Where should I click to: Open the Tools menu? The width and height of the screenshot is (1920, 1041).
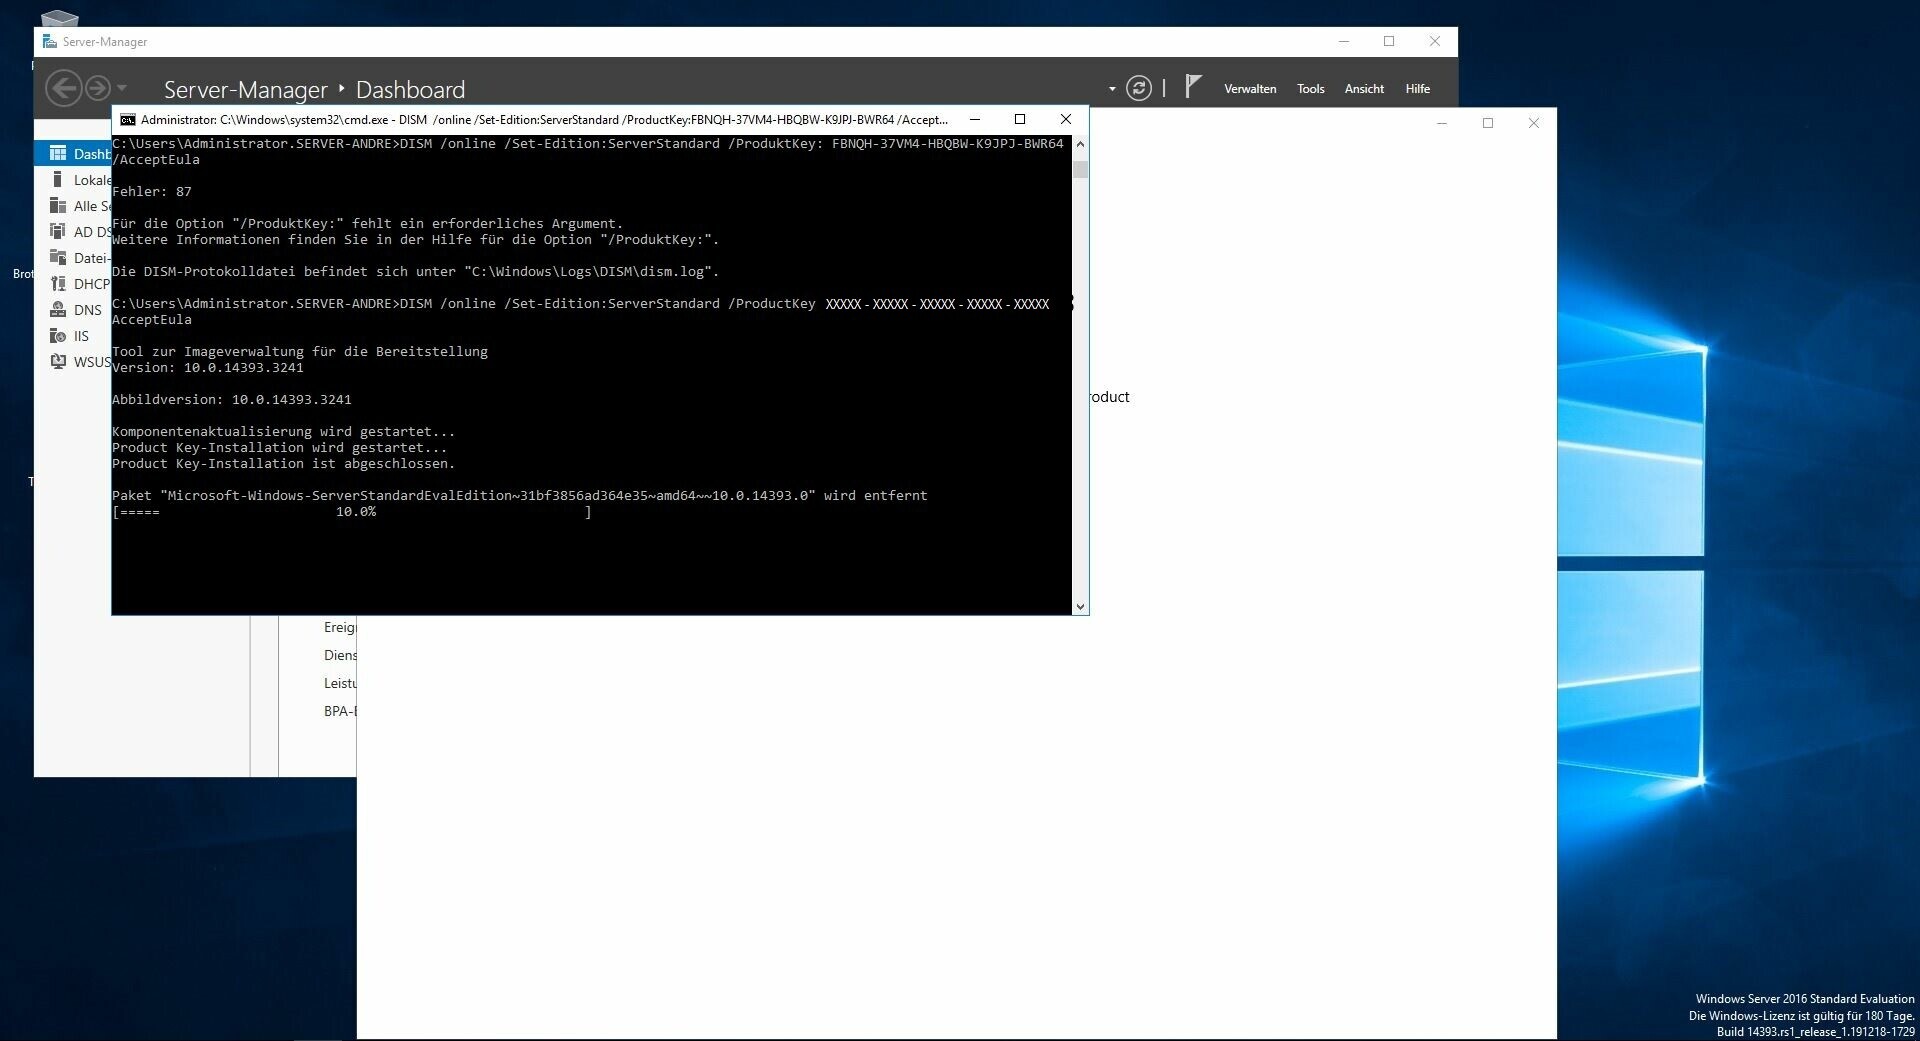point(1310,89)
